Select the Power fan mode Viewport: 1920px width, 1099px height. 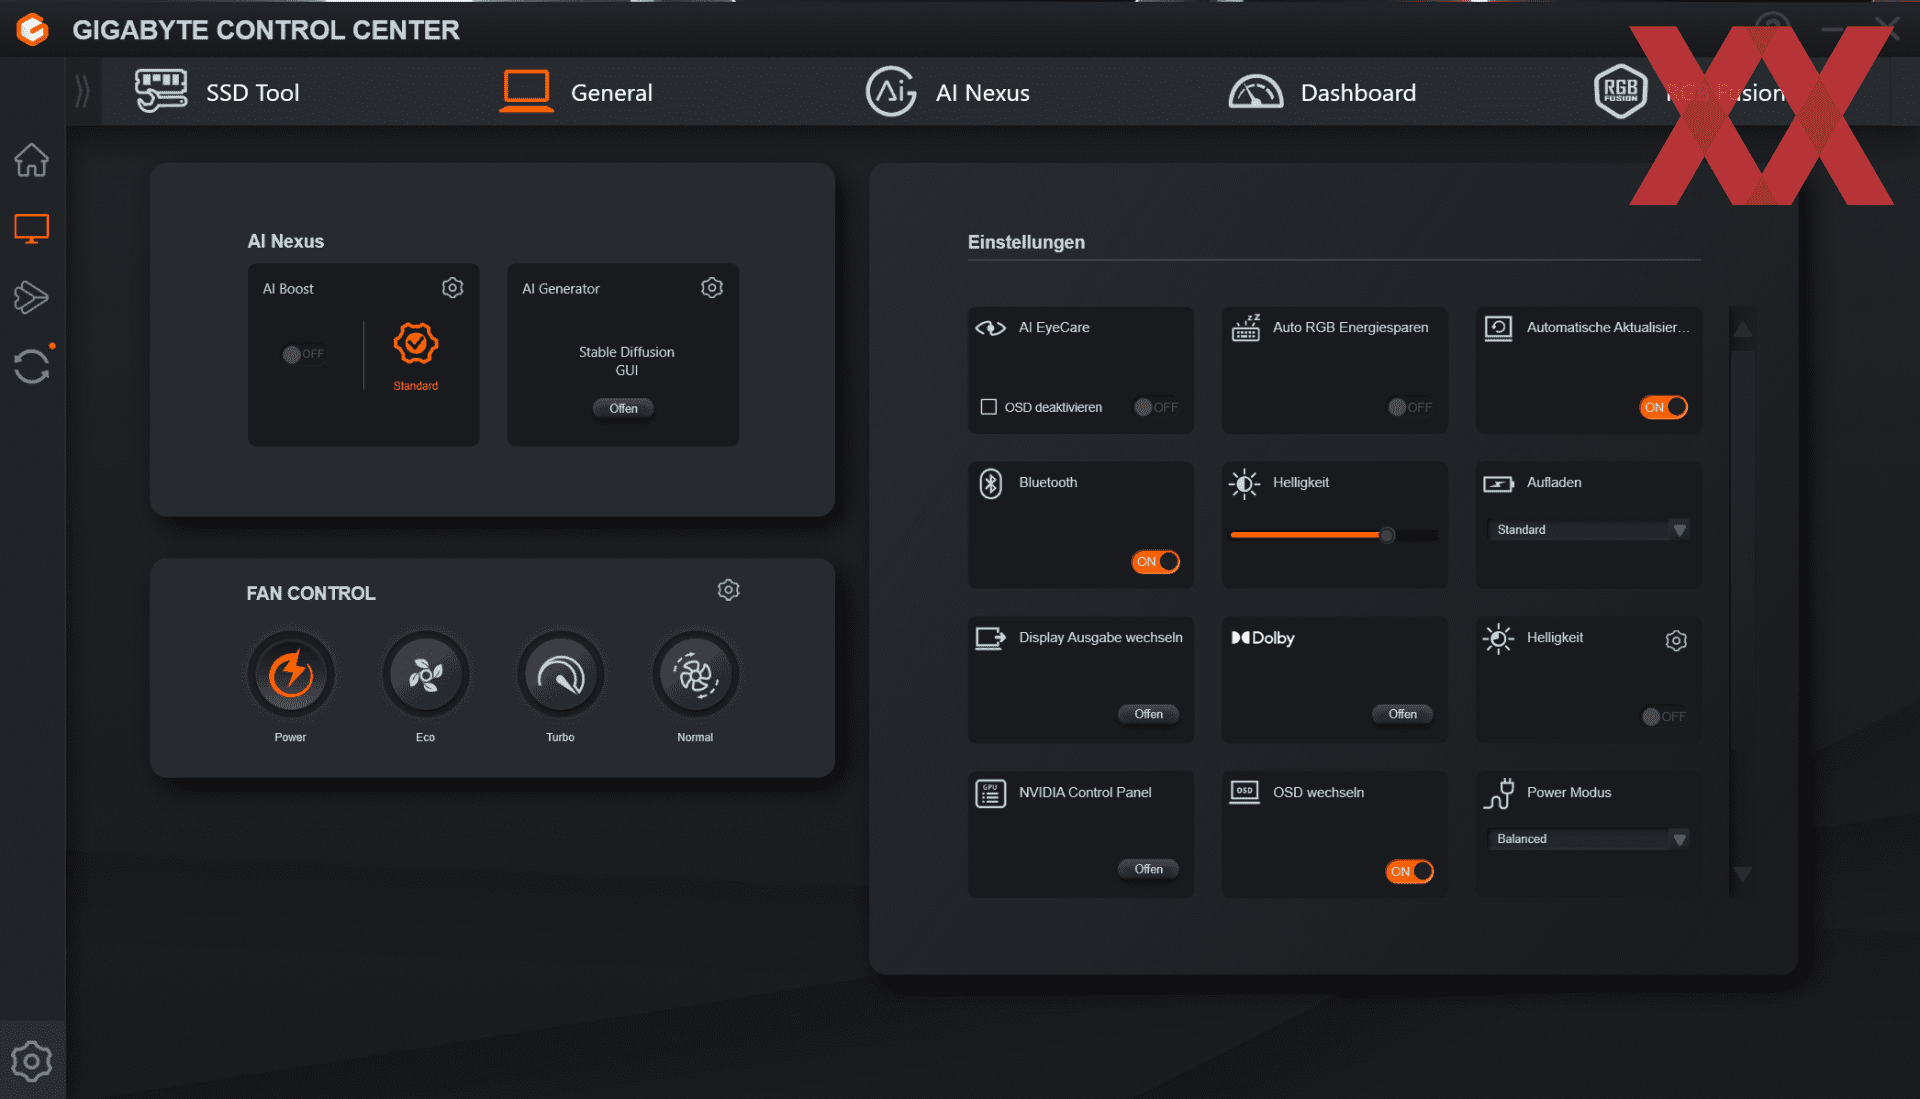291,675
